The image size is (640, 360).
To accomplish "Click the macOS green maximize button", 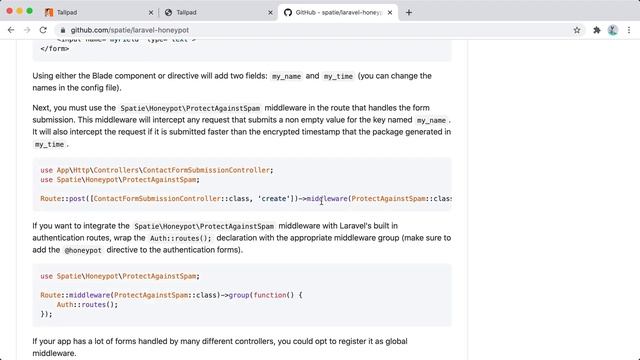I will point(29,11).
